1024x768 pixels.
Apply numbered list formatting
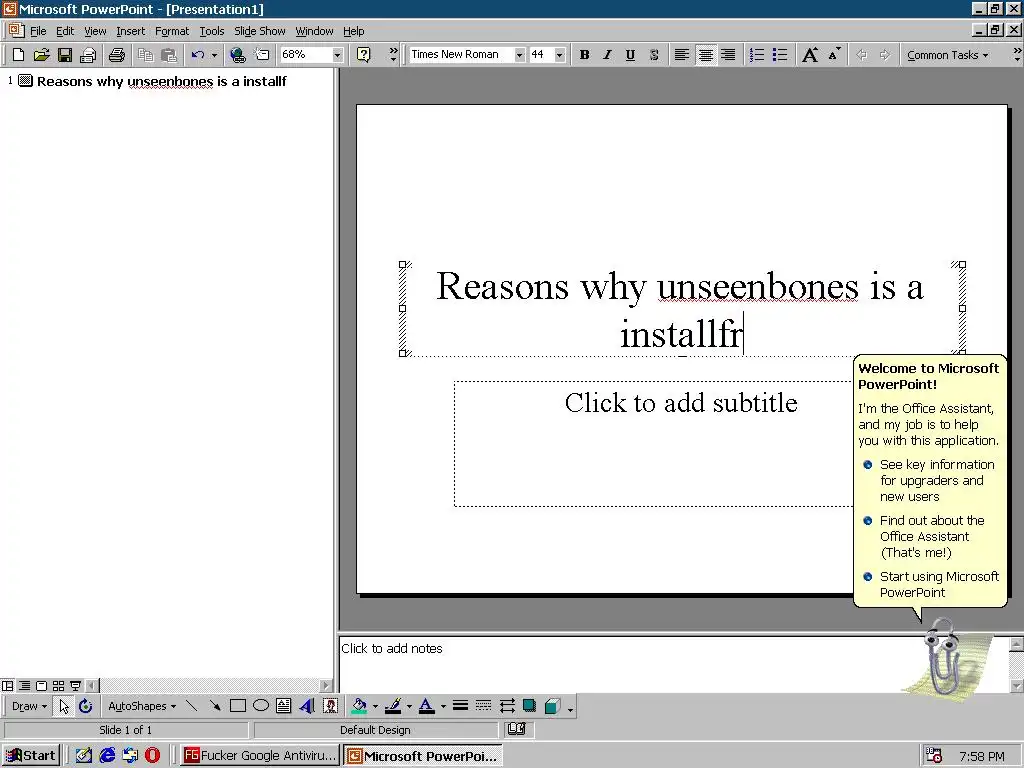click(756, 55)
